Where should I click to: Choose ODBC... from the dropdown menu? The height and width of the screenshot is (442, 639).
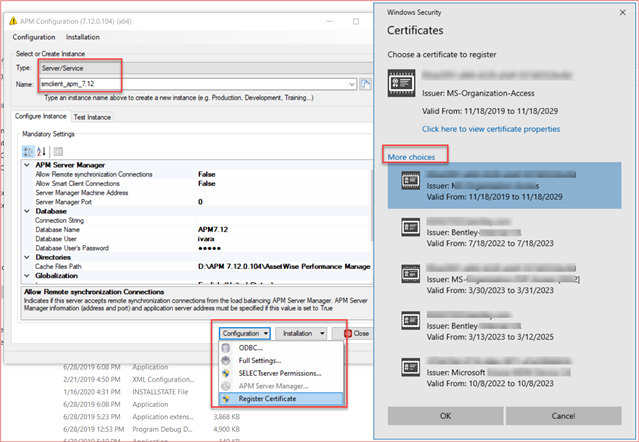(x=281, y=348)
